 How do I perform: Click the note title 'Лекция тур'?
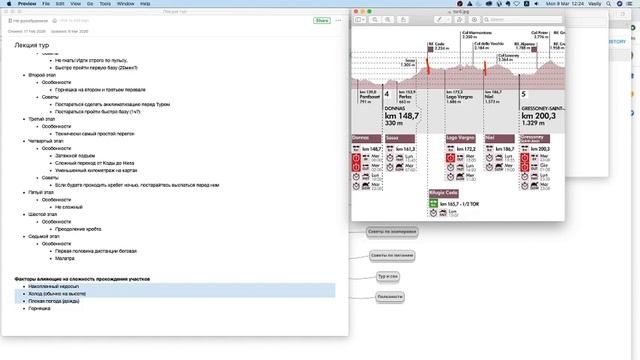[x=31, y=45]
